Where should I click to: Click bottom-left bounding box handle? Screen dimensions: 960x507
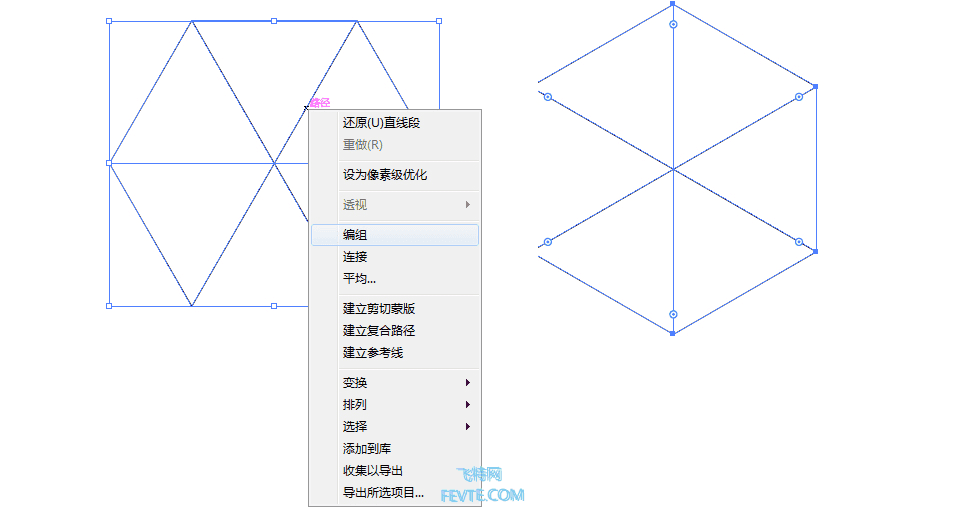click(109, 306)
